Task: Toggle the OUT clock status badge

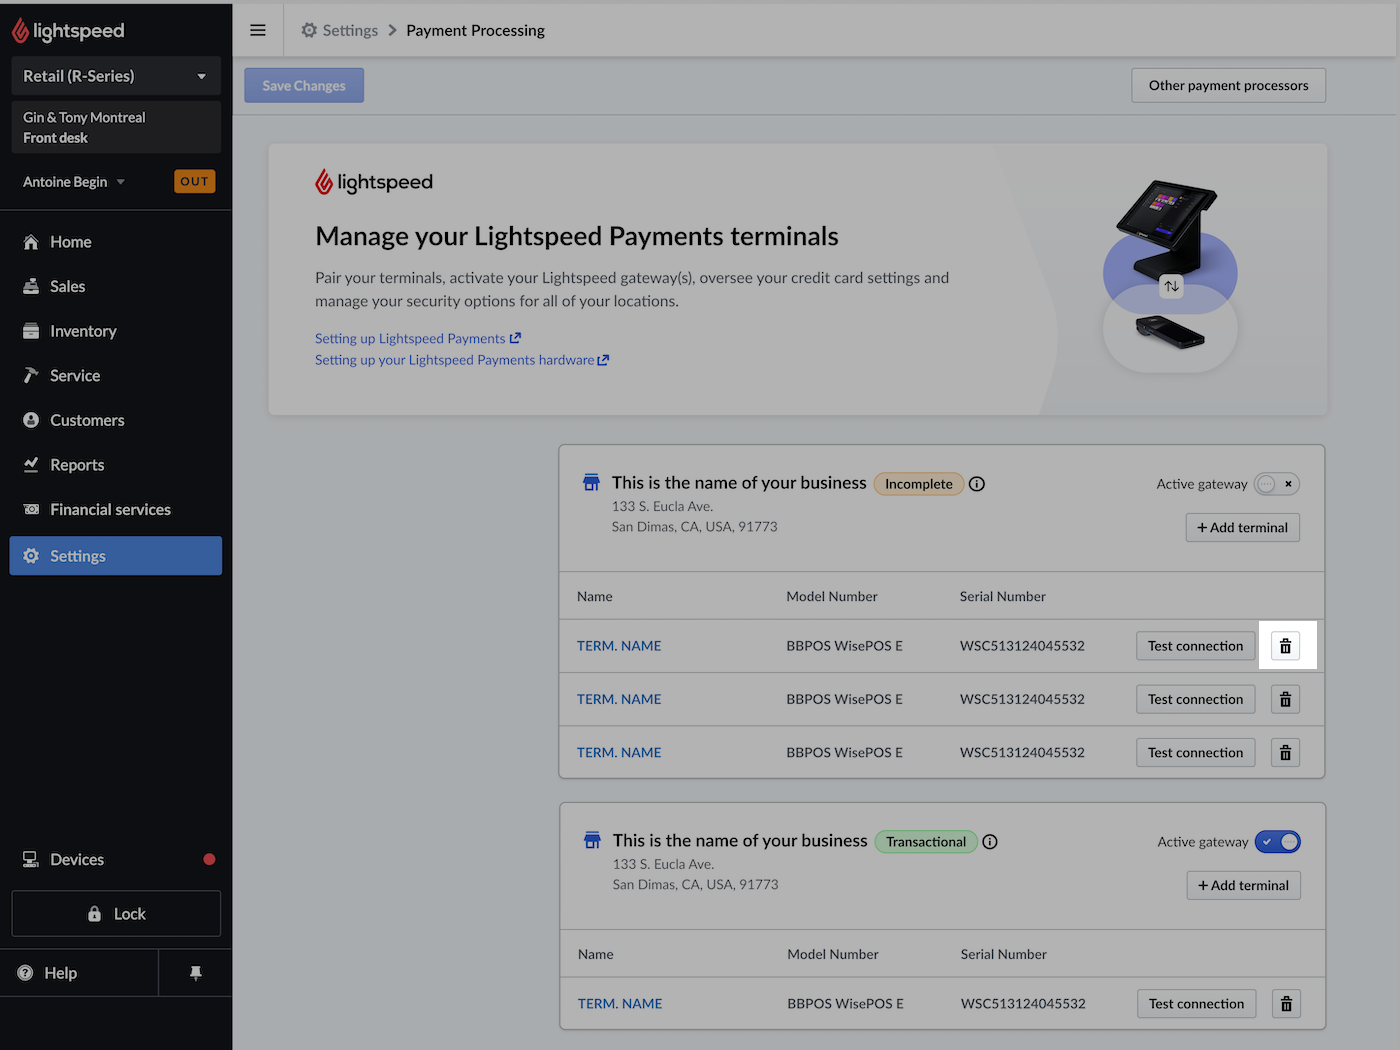Action: click(194, 182)
